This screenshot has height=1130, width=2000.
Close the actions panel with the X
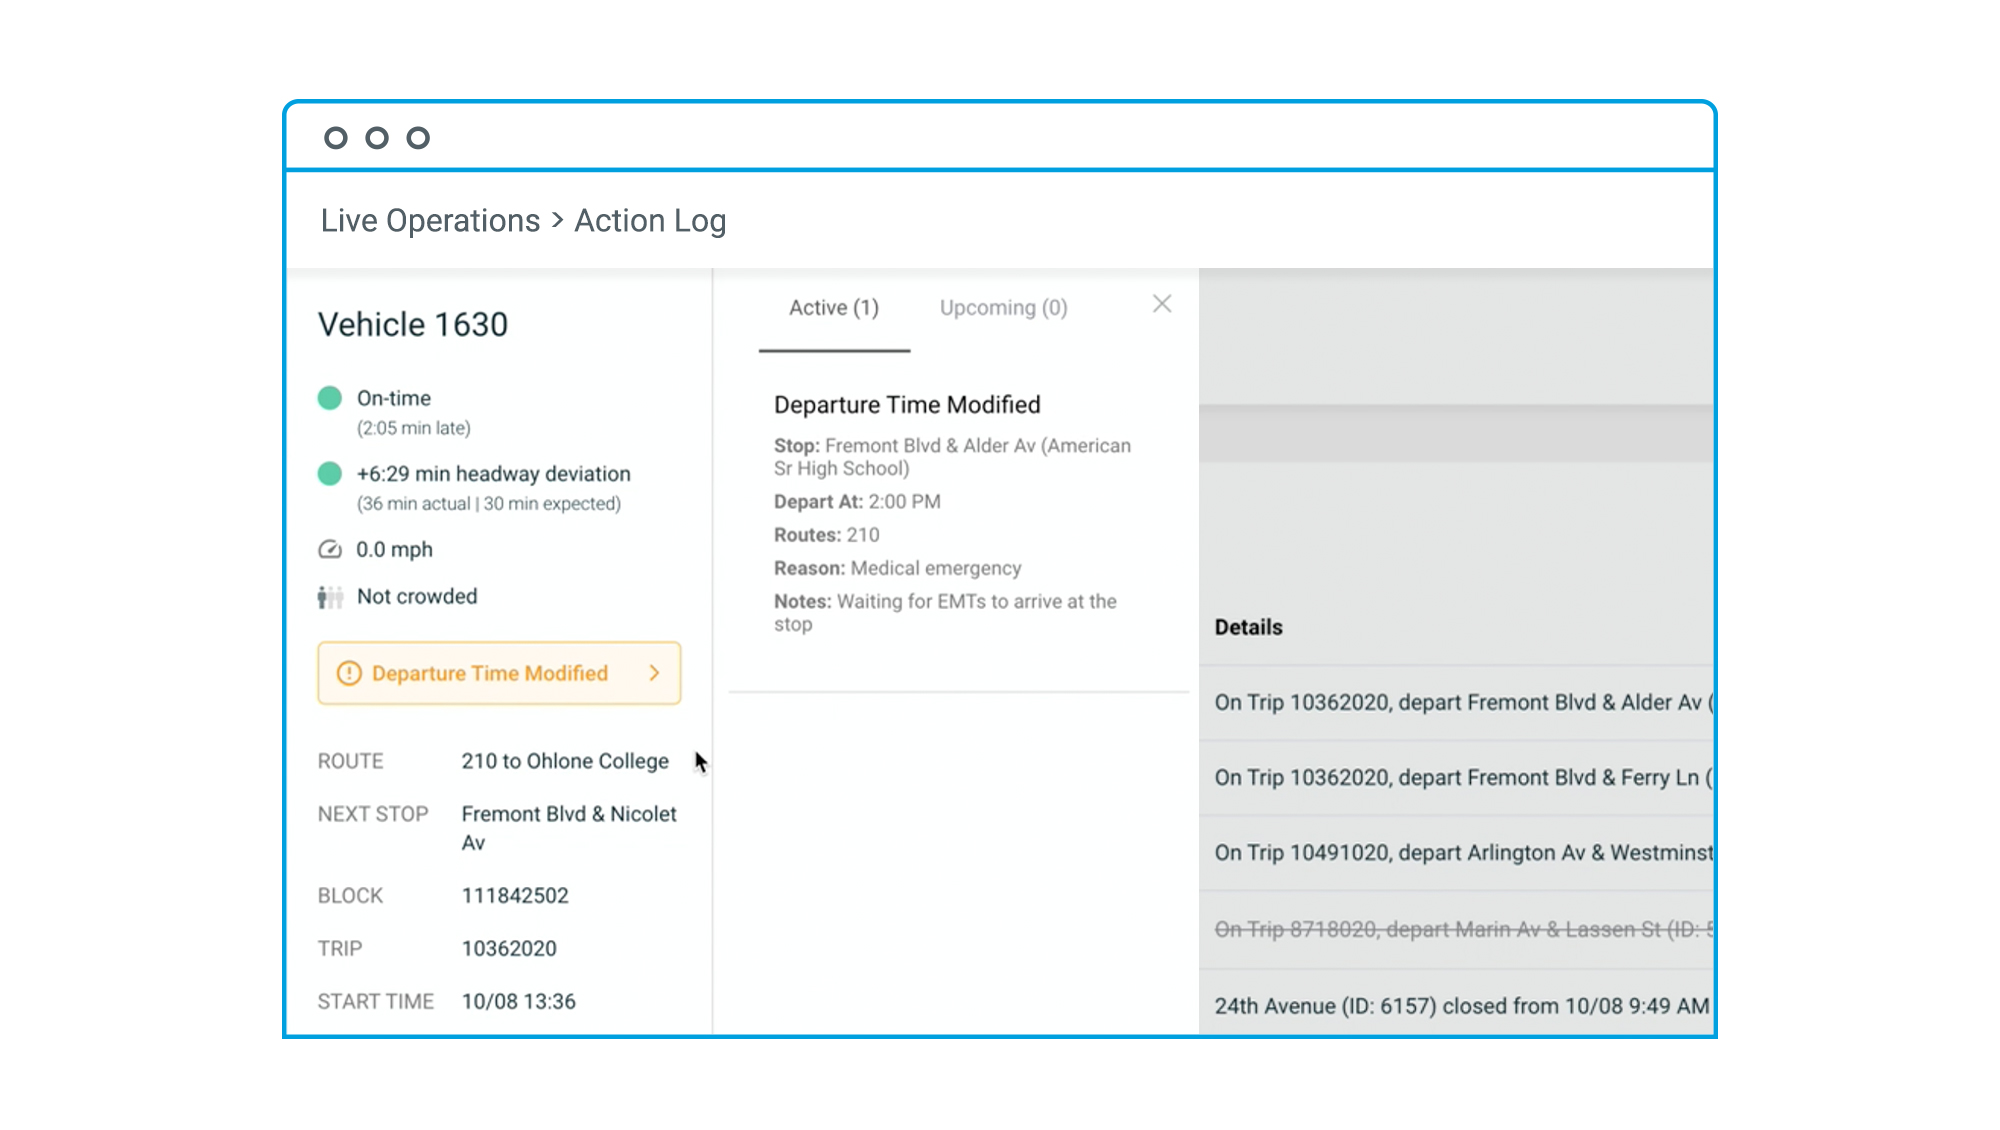tap(1161, 304)
